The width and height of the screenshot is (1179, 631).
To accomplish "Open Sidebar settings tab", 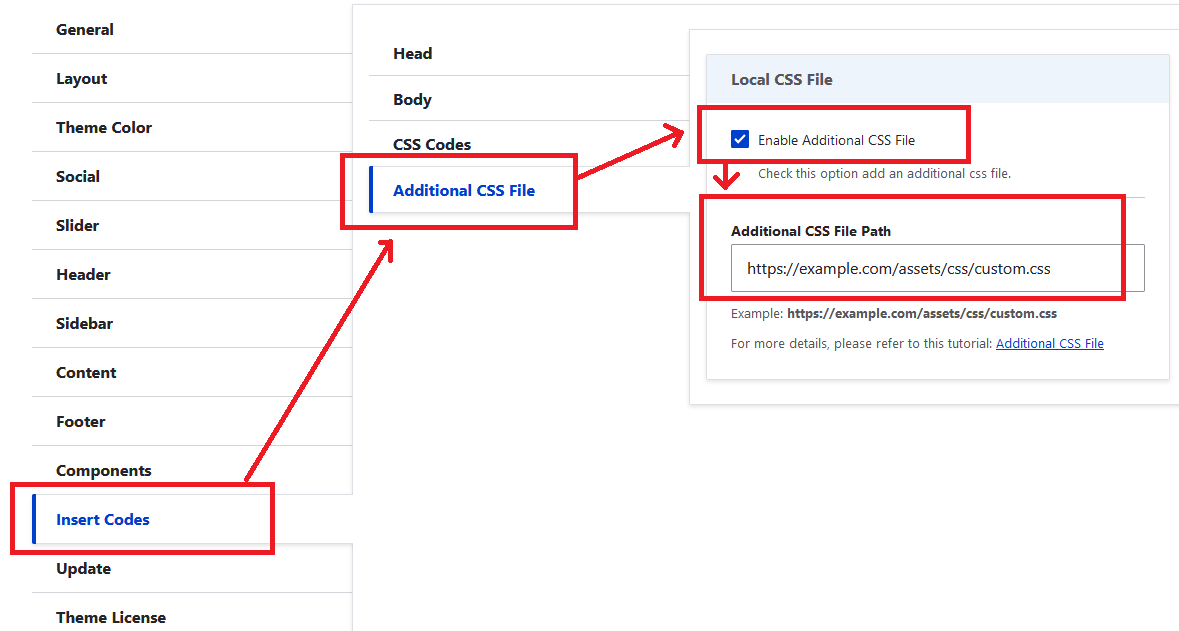I will click(84, 324).
